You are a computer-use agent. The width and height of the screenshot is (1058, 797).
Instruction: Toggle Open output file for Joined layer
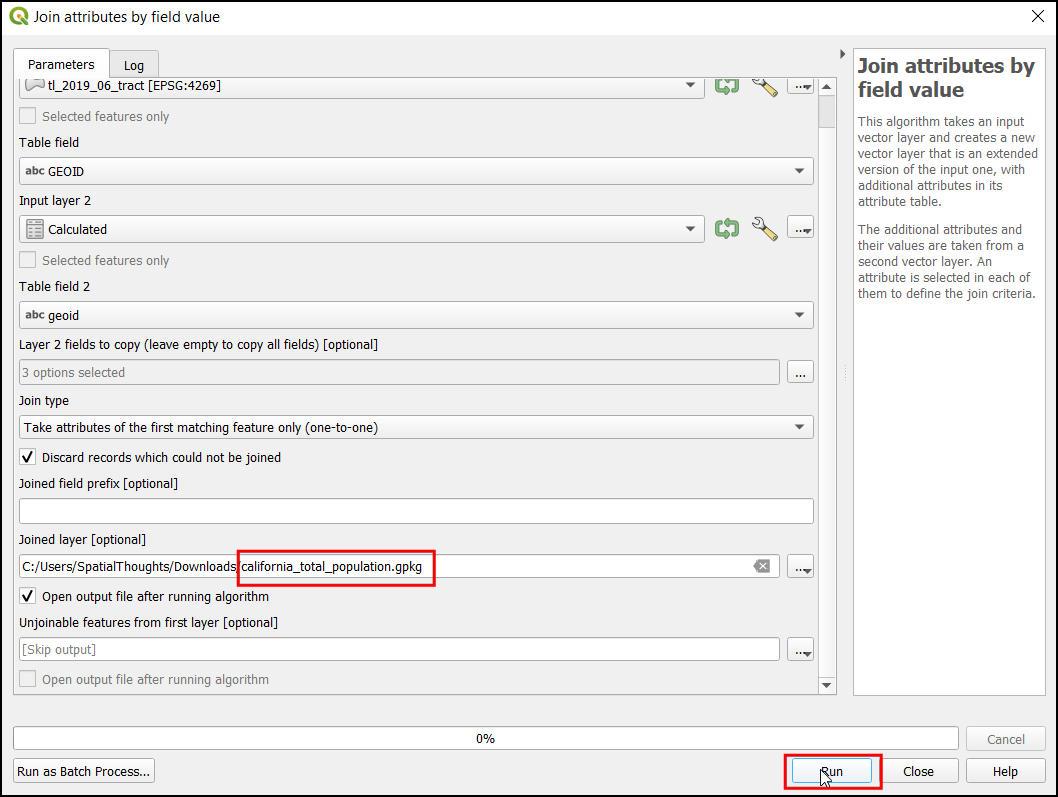[29, 597]
